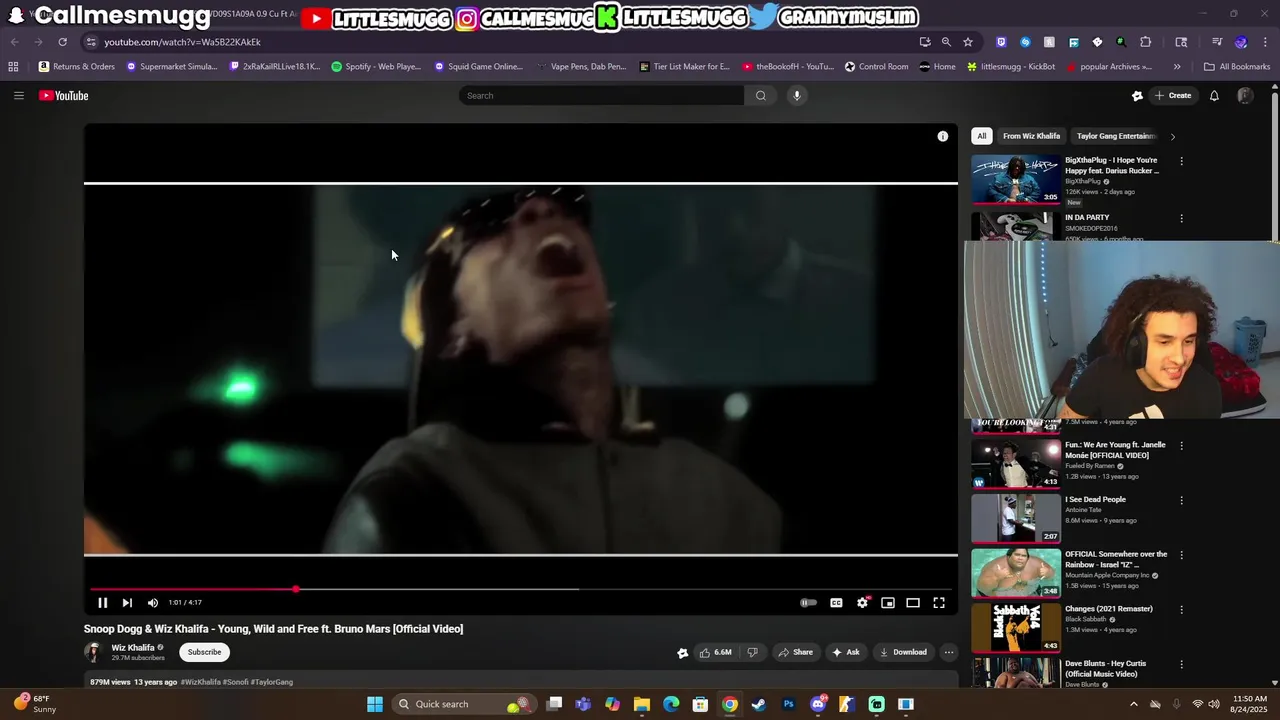
Task: Open YouTube notifications bell
Action: pos(1214,96)
